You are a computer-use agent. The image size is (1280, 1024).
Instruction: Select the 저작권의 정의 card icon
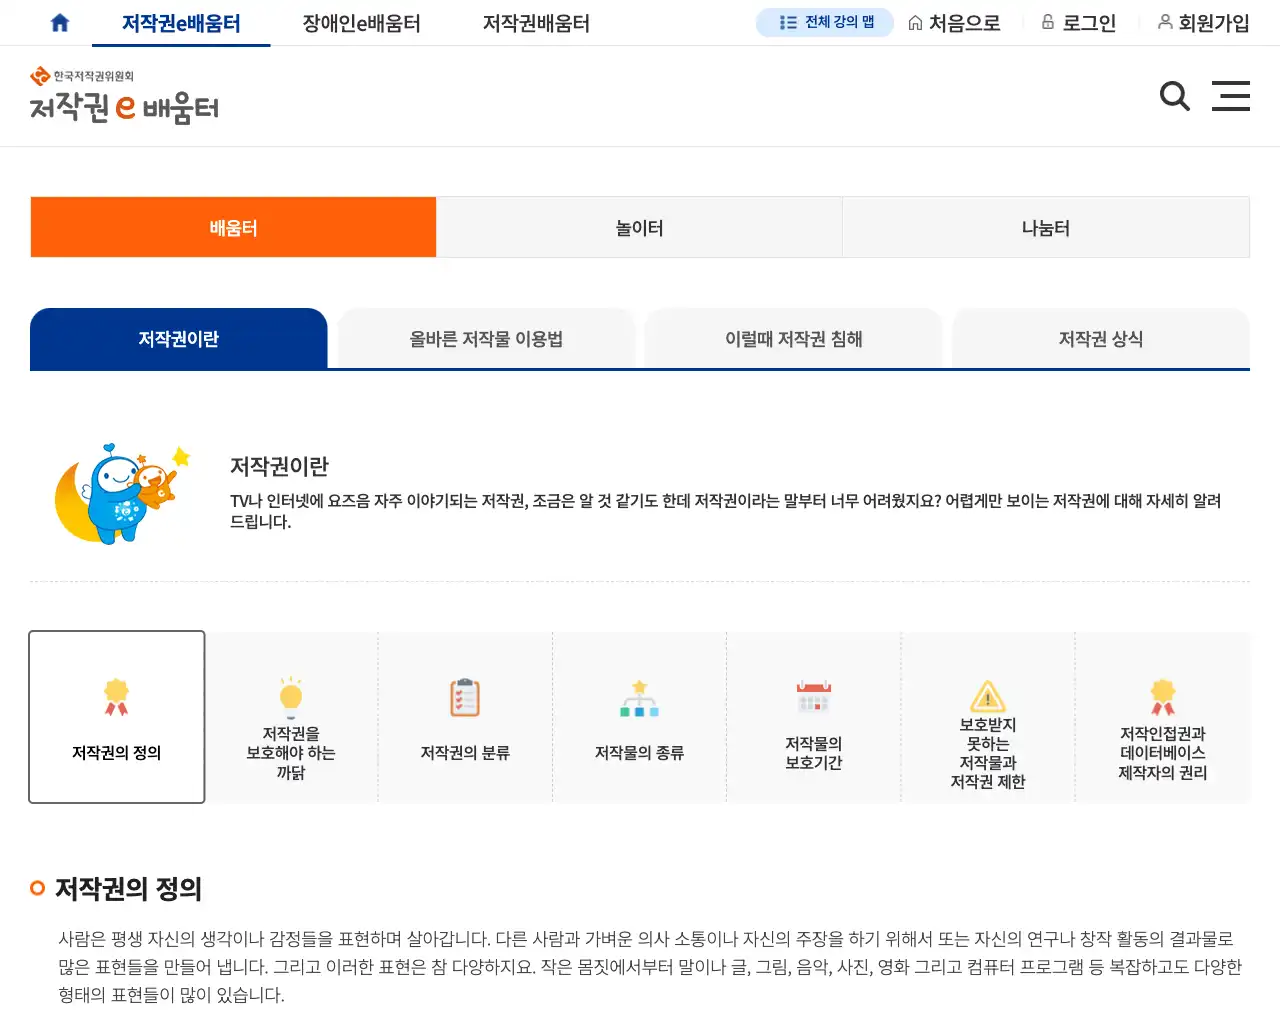(x=117, y=697)
